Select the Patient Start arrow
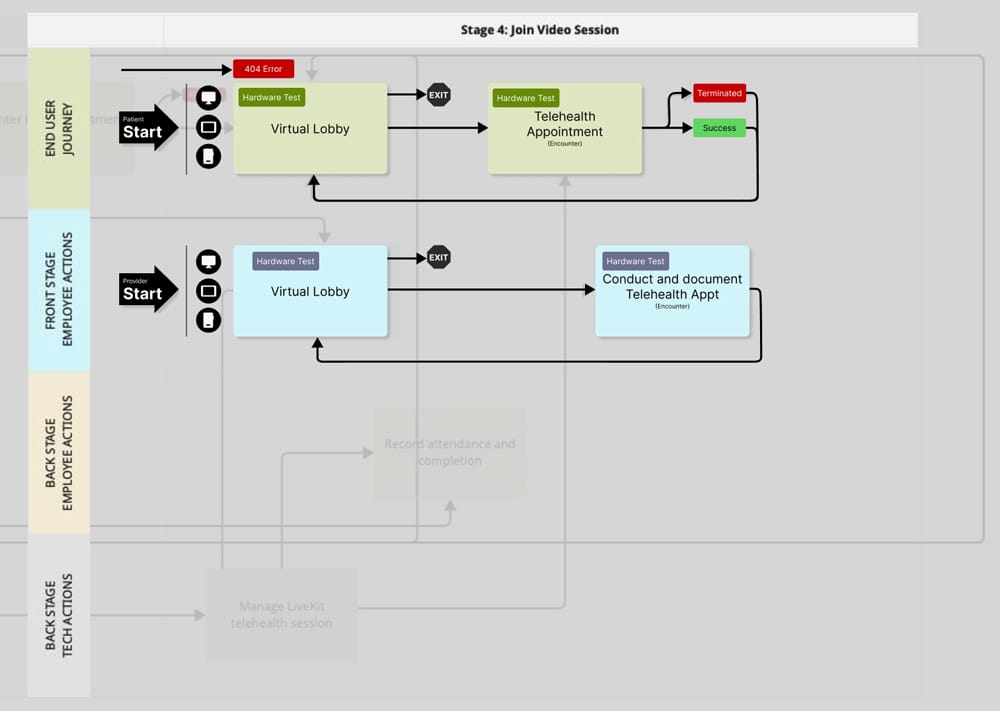The image size is (1000, 711). [147, 128]
